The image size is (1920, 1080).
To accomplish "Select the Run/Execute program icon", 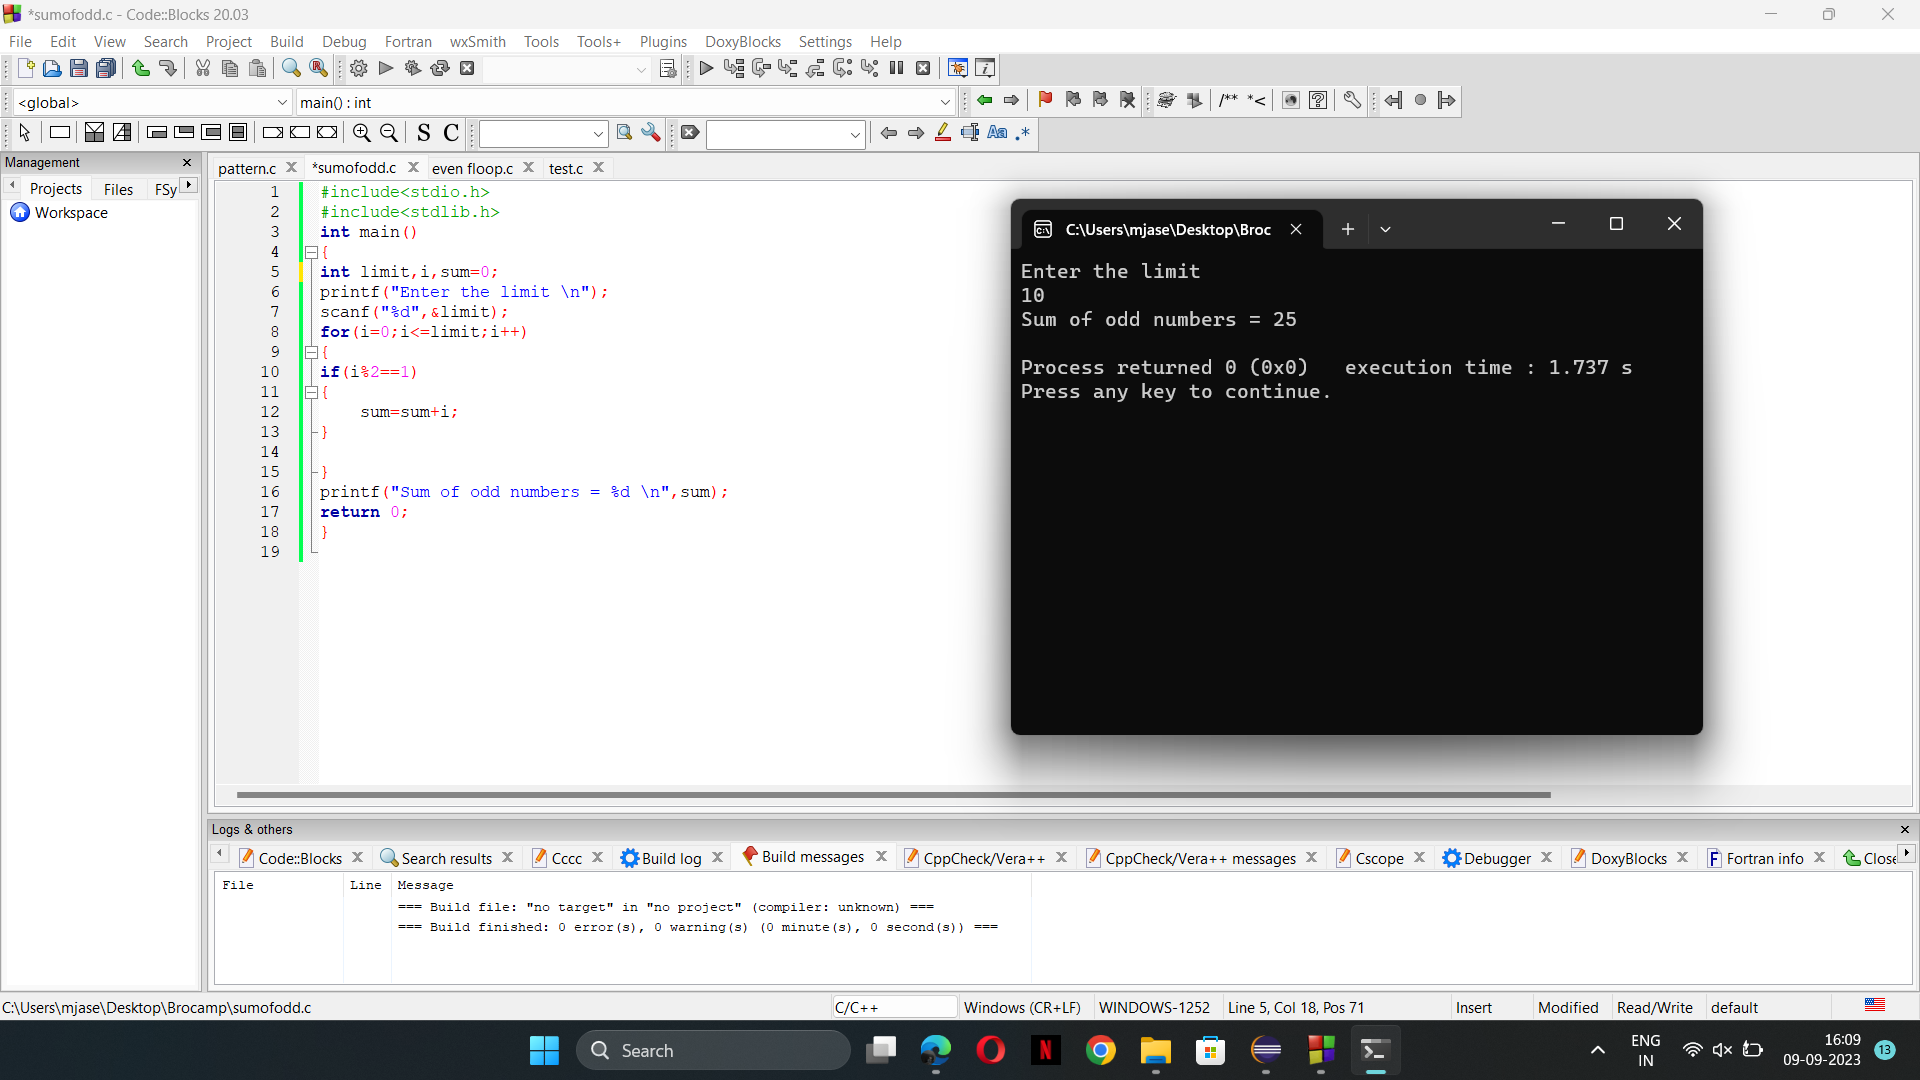I will coord(384,67).
